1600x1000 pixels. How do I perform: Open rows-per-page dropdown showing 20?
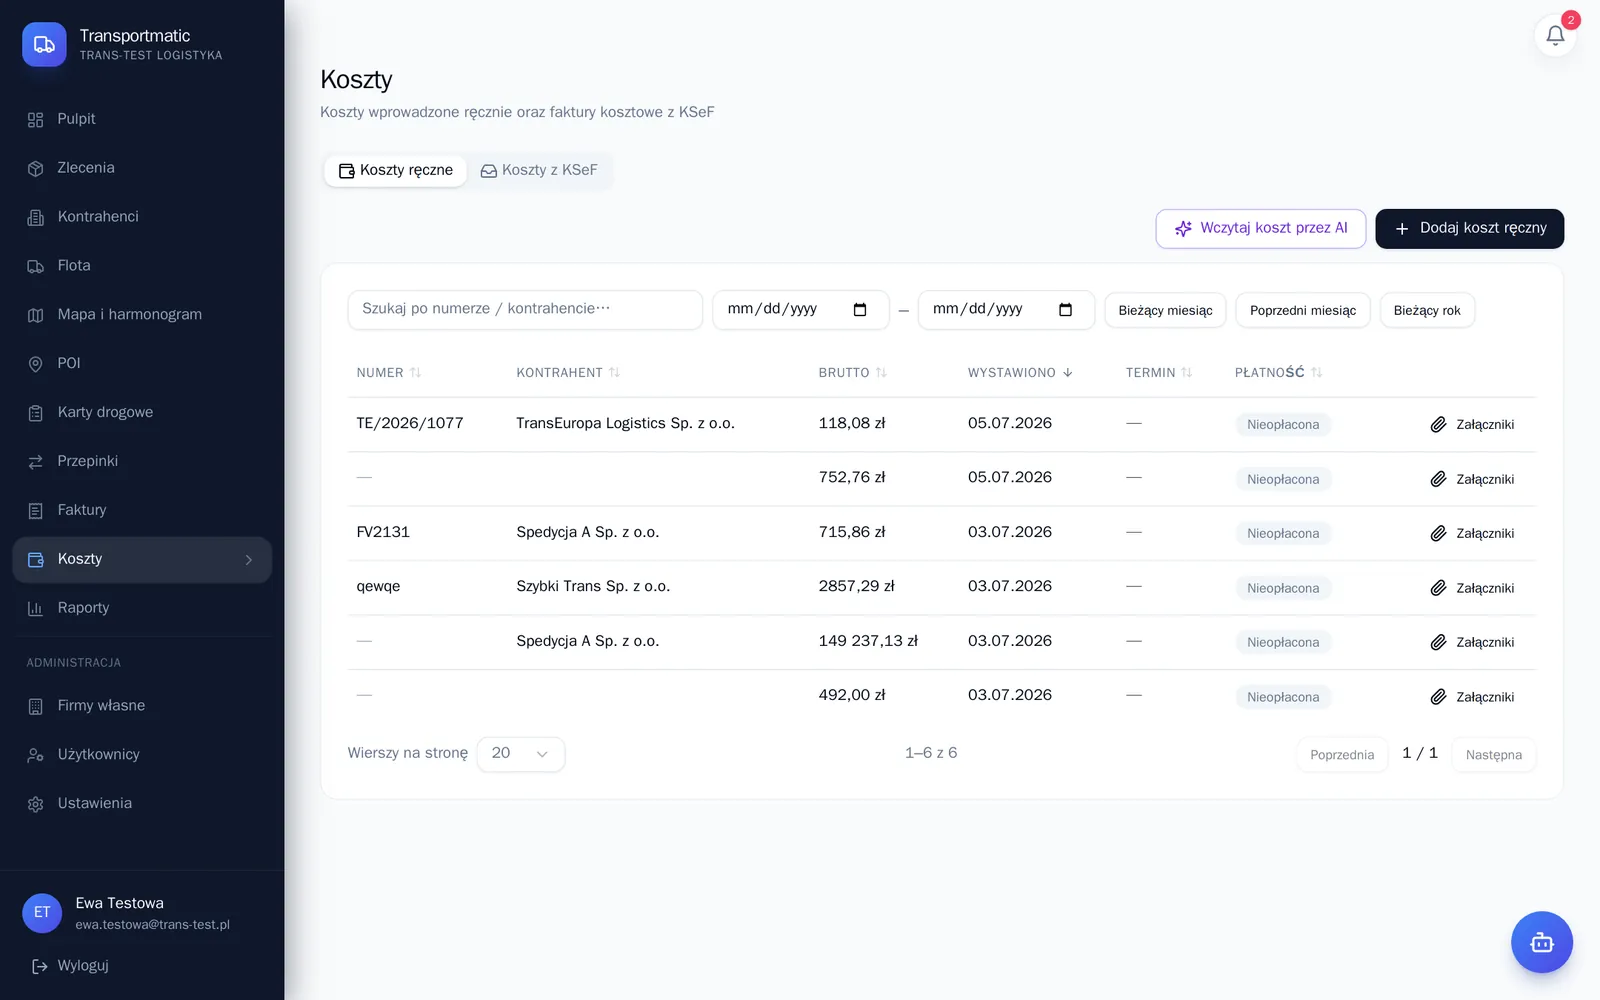(521, 754)
